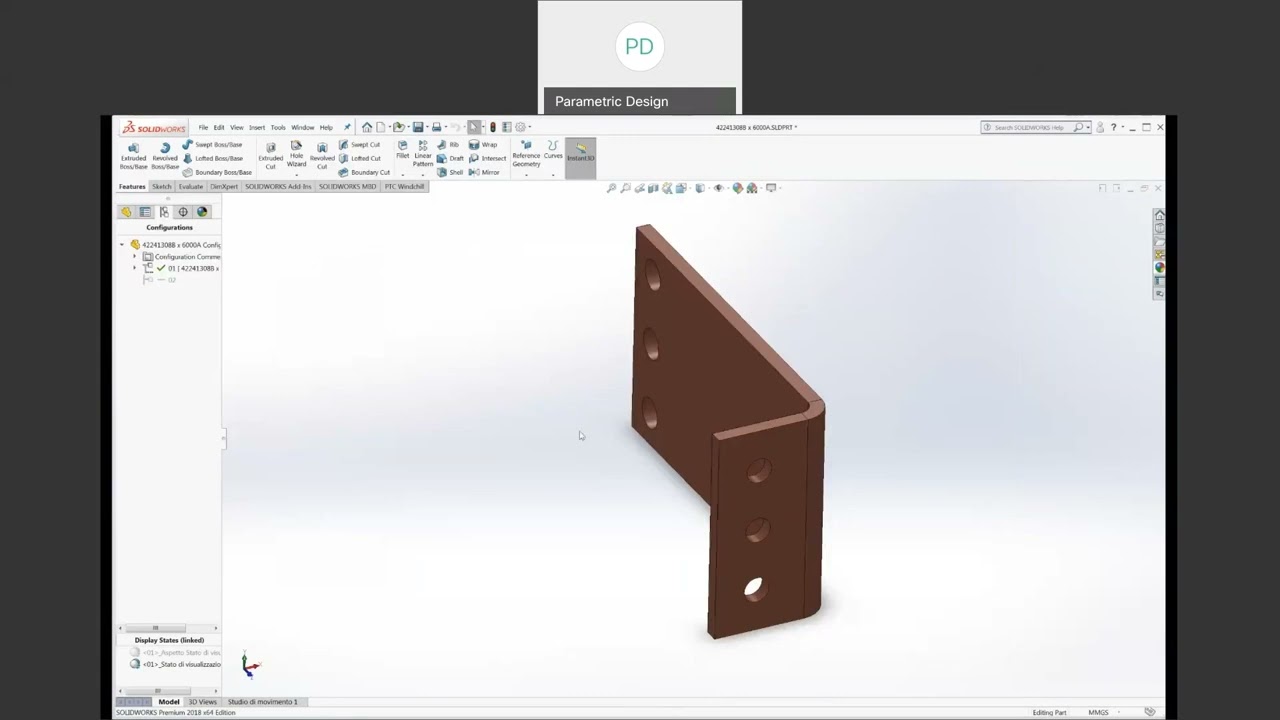Click the Swept Cut tool
Image resolution: width=1280 pixels, height=720 pixels.
360,145
